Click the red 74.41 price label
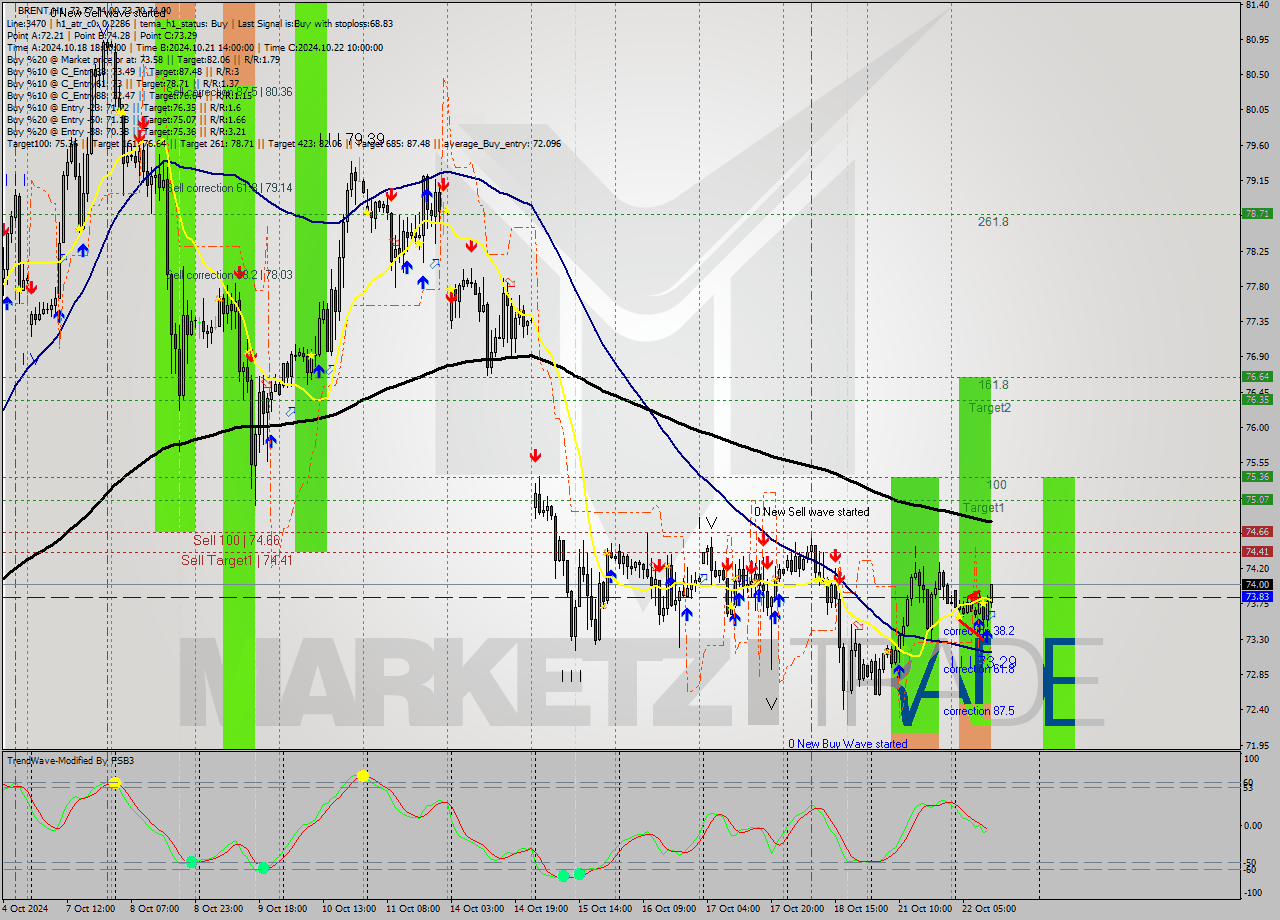The image size is (1280, 920). point(1257,552)
